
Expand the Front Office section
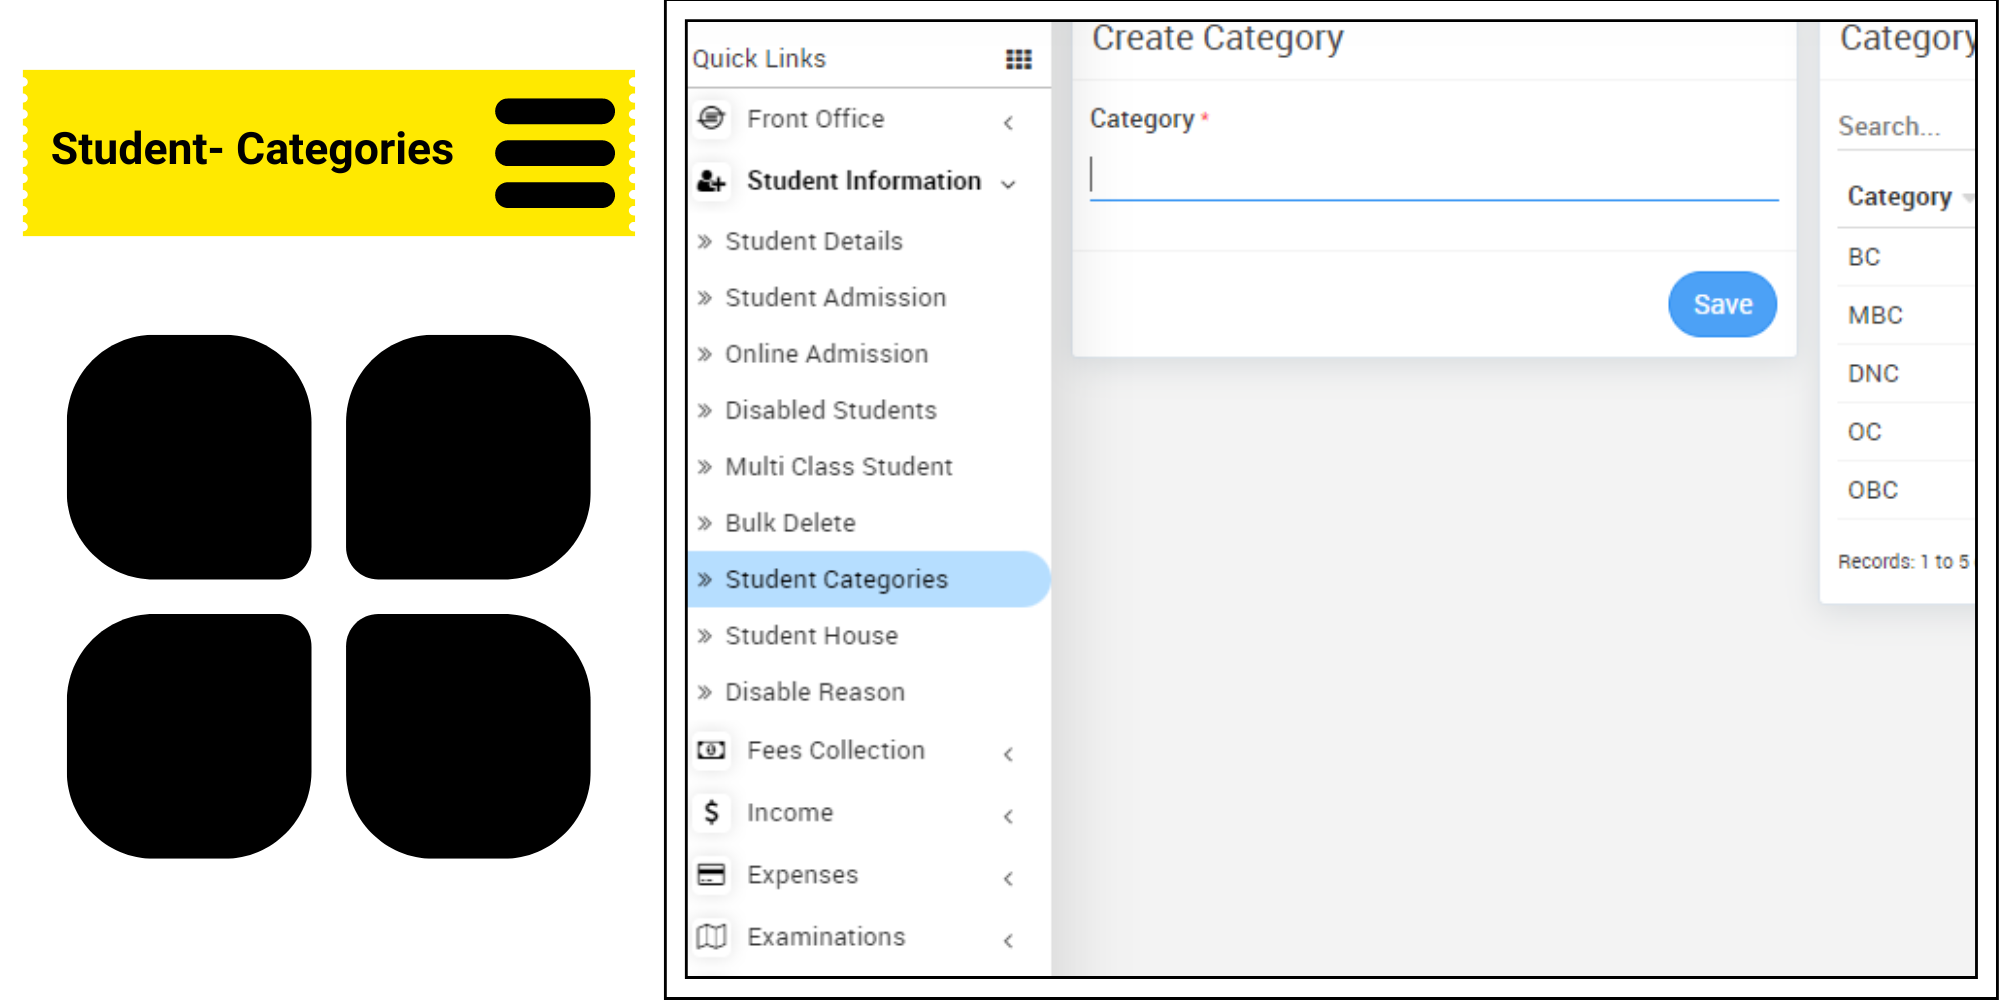1008,121
